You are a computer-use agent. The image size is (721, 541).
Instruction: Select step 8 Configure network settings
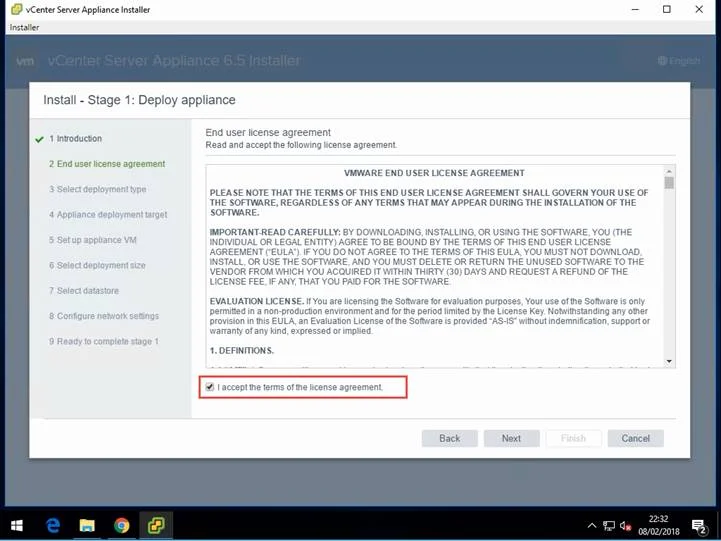104,316
